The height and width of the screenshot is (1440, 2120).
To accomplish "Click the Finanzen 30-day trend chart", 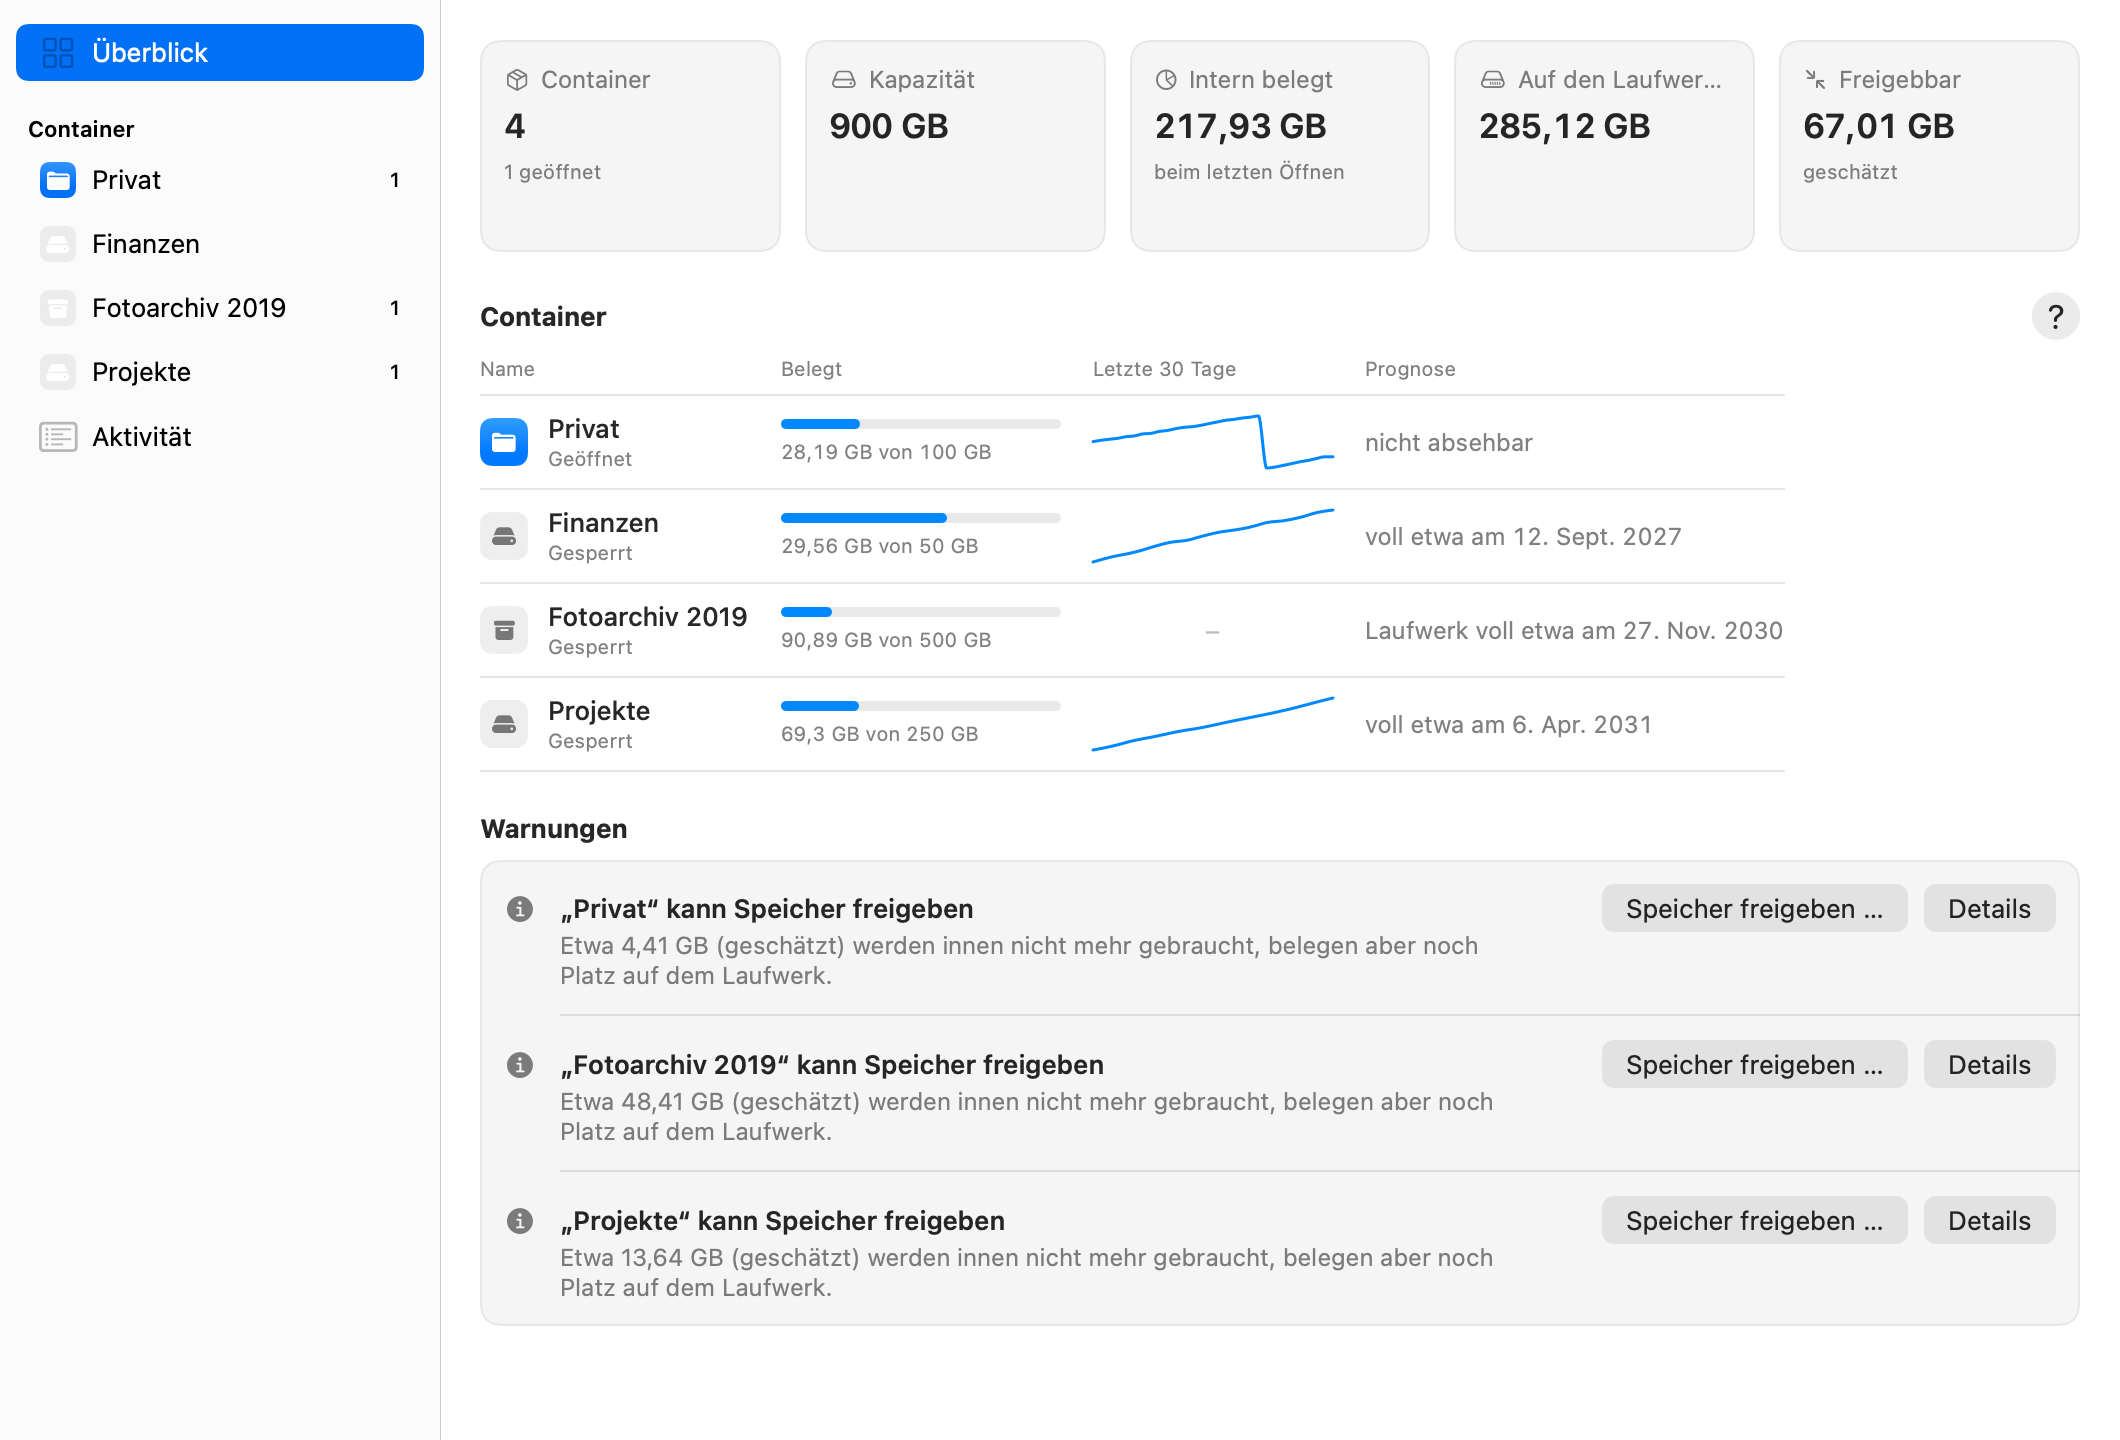I will click(1212, 536).
